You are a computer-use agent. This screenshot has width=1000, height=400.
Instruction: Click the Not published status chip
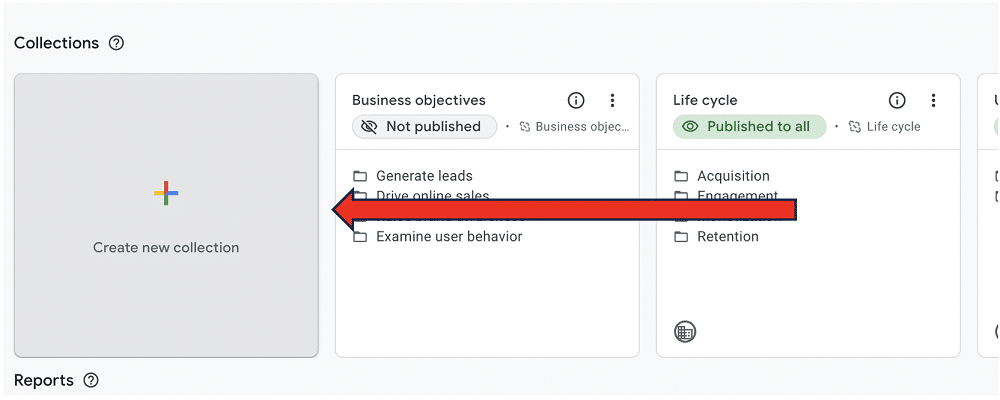coord(424,126)
